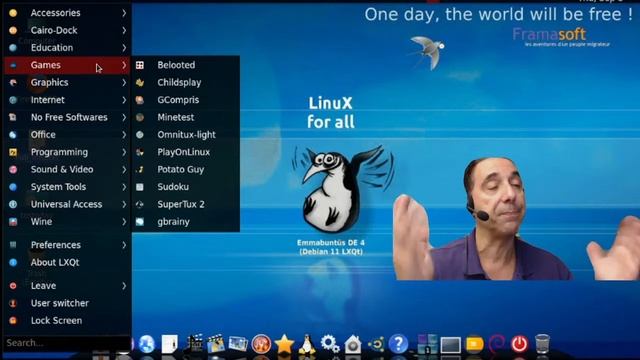Expand the Office submenu arrow
Viewport: 640px width, 360px height.
point(124,135)
